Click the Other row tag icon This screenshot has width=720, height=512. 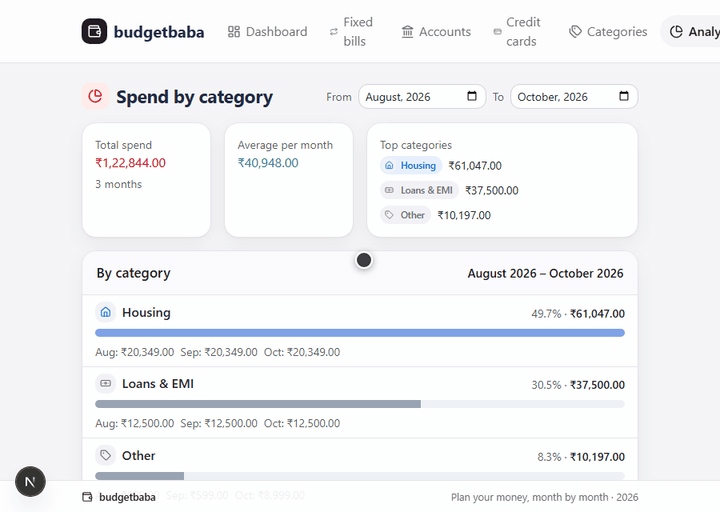click(x=106, y=455)
